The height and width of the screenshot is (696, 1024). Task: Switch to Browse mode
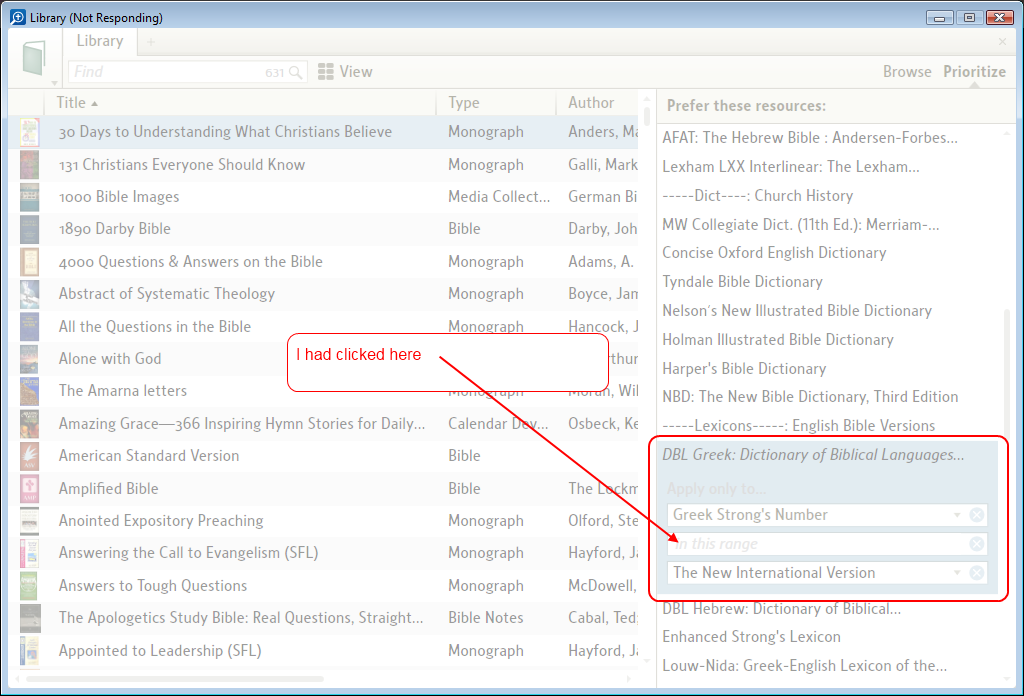click(907, 72)
